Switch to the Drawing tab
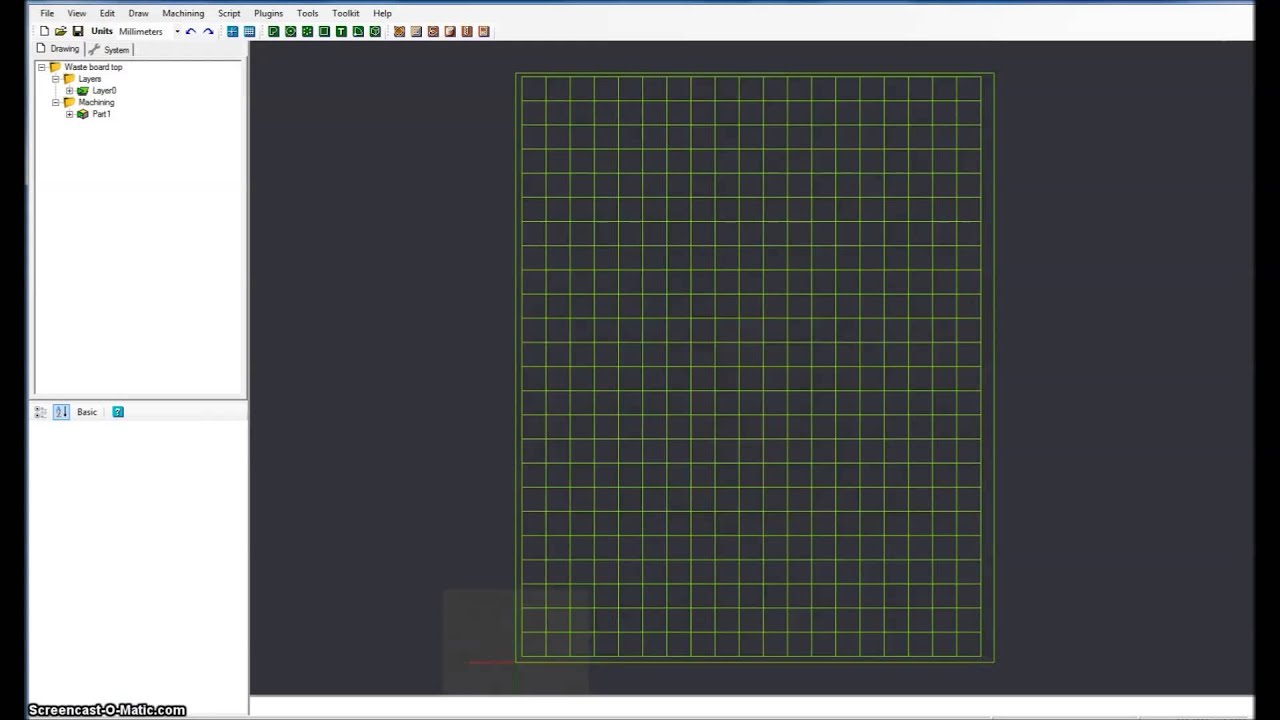Screen dimensions: 1280x720 58,49
